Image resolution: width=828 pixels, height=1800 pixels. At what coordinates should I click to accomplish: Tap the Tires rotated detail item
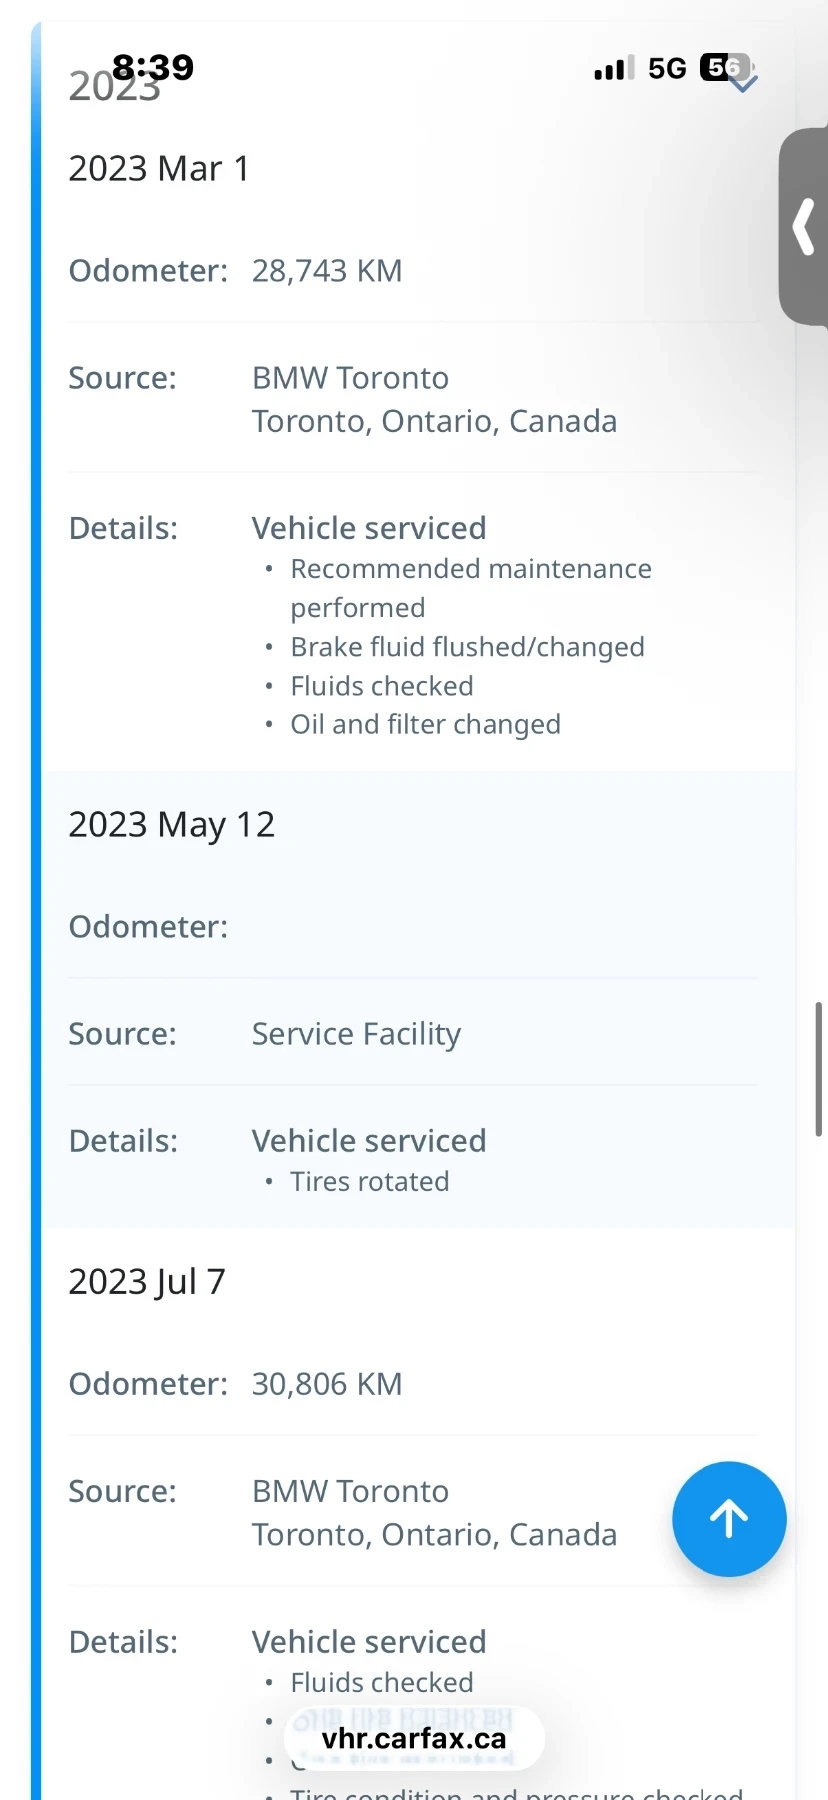[x=369, y=1182]
